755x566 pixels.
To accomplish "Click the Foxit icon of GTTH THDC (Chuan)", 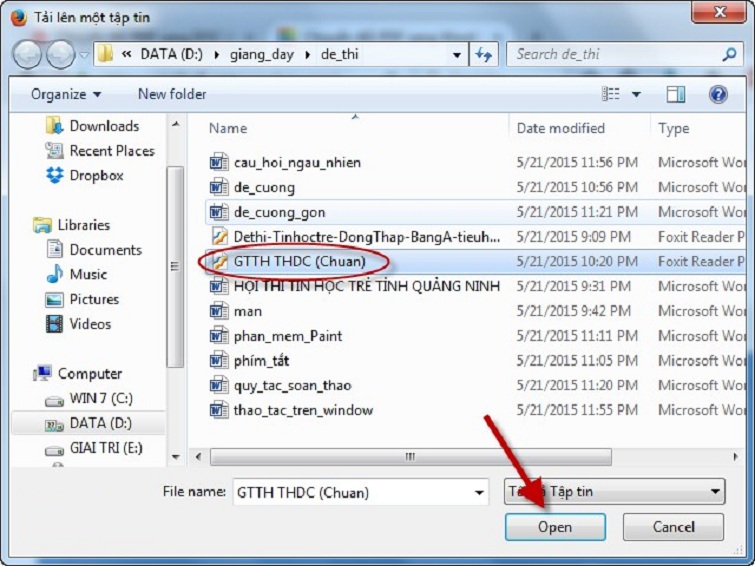I will [x=219, y=261].
